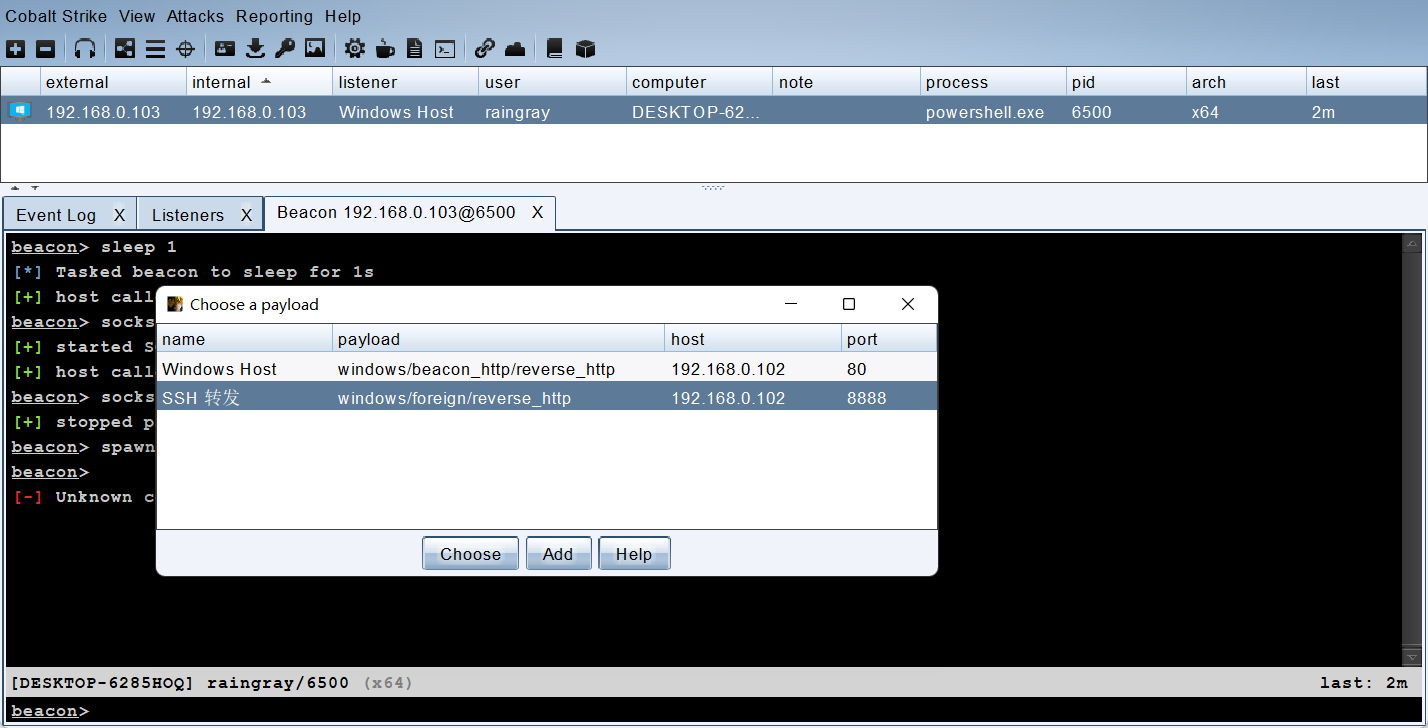Toggle sort arrow on internal column
This screenshot has height=728, width=1428.
click(266, 80)
